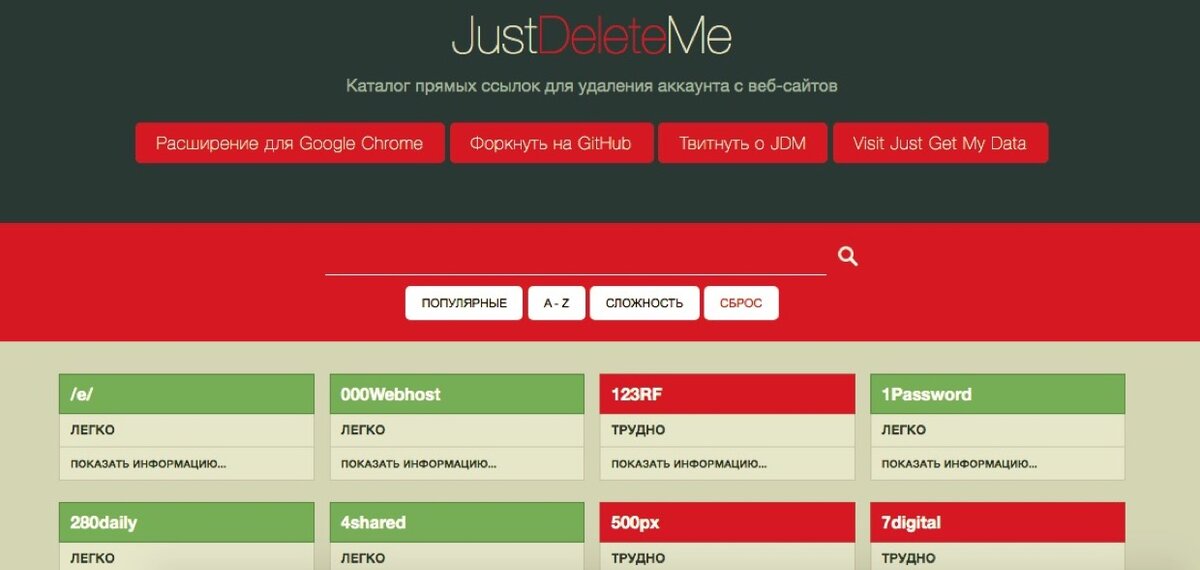Expand ПОКАЗАТЬ ИНФОРМАЦИЮ under 123RF
This screenshot has height=570, width=1200.
coord(689,464)
